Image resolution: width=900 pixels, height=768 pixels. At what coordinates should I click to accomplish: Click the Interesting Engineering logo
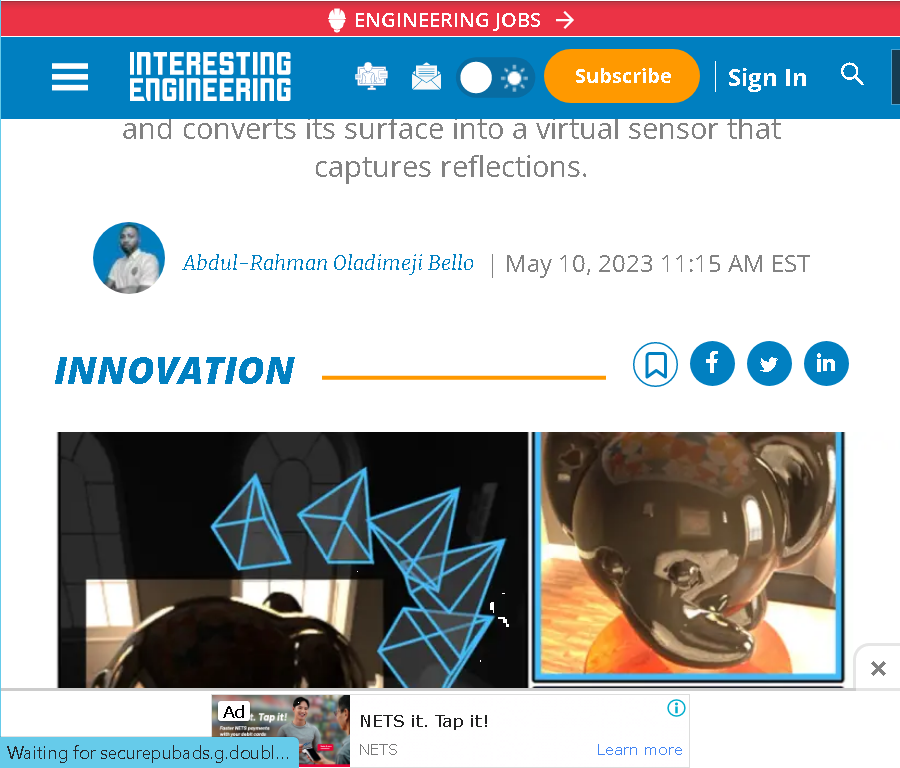[210, 76]
